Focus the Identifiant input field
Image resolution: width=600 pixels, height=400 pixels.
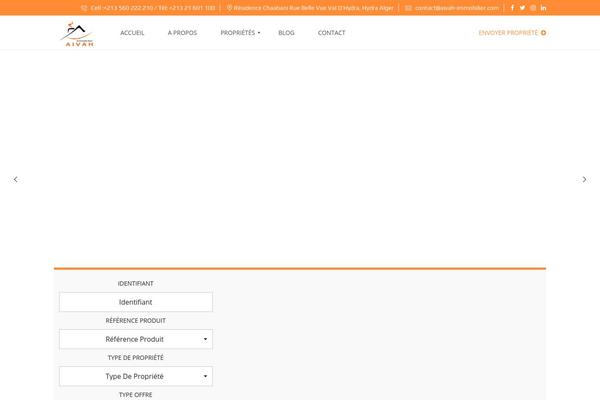point(136,302)
